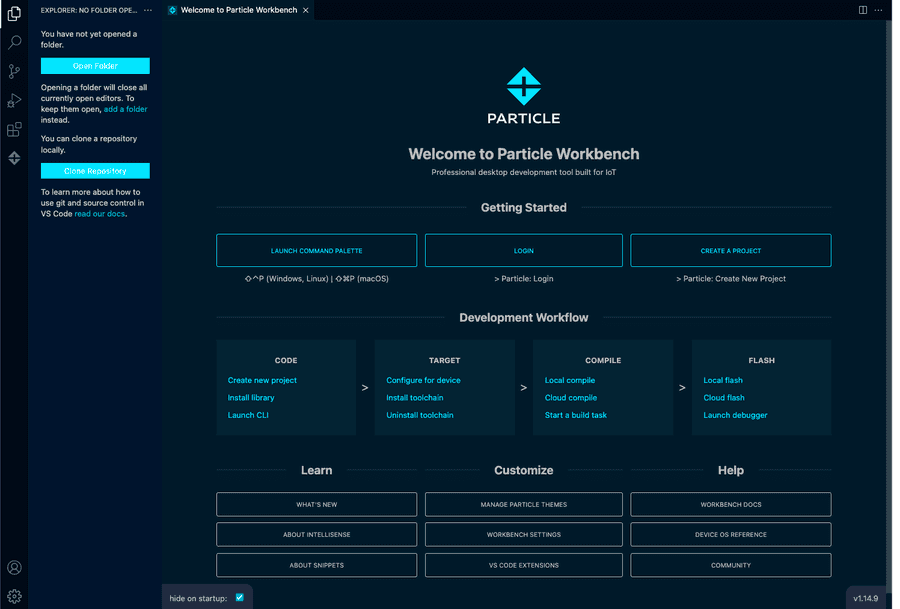
Task: Click the v1.14.9 version label
Action: click(866, 598)
